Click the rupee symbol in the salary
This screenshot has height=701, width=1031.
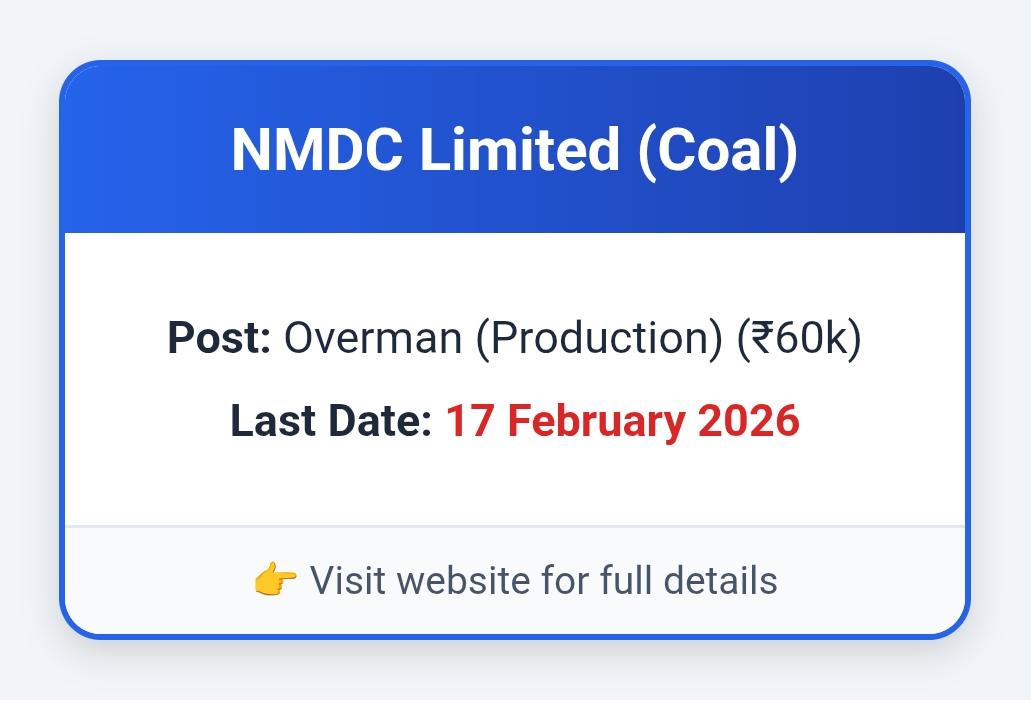pos(760,338)
